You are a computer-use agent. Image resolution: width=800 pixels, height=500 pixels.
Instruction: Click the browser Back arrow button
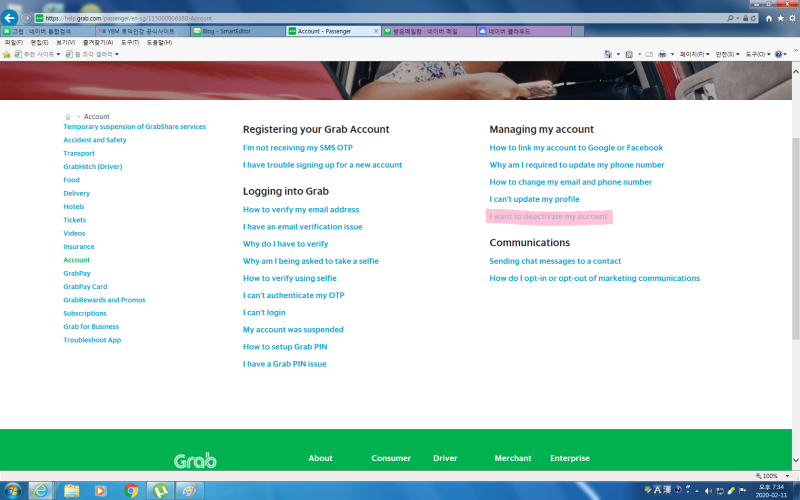9,18
